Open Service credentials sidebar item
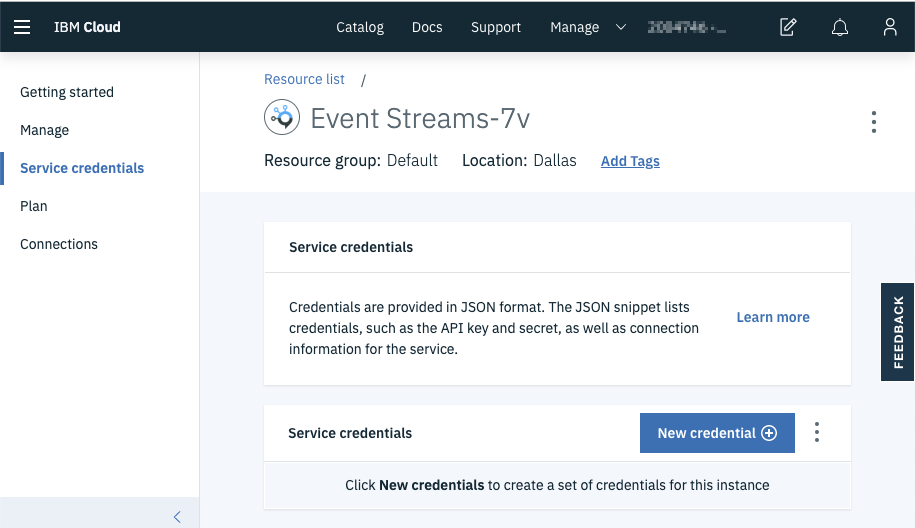Image resolution: width=915 pixels, height=528 pixels. 82,168
